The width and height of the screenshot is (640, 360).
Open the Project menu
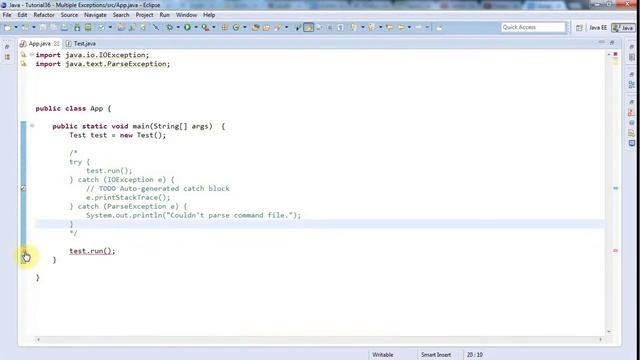coord(144,15)
